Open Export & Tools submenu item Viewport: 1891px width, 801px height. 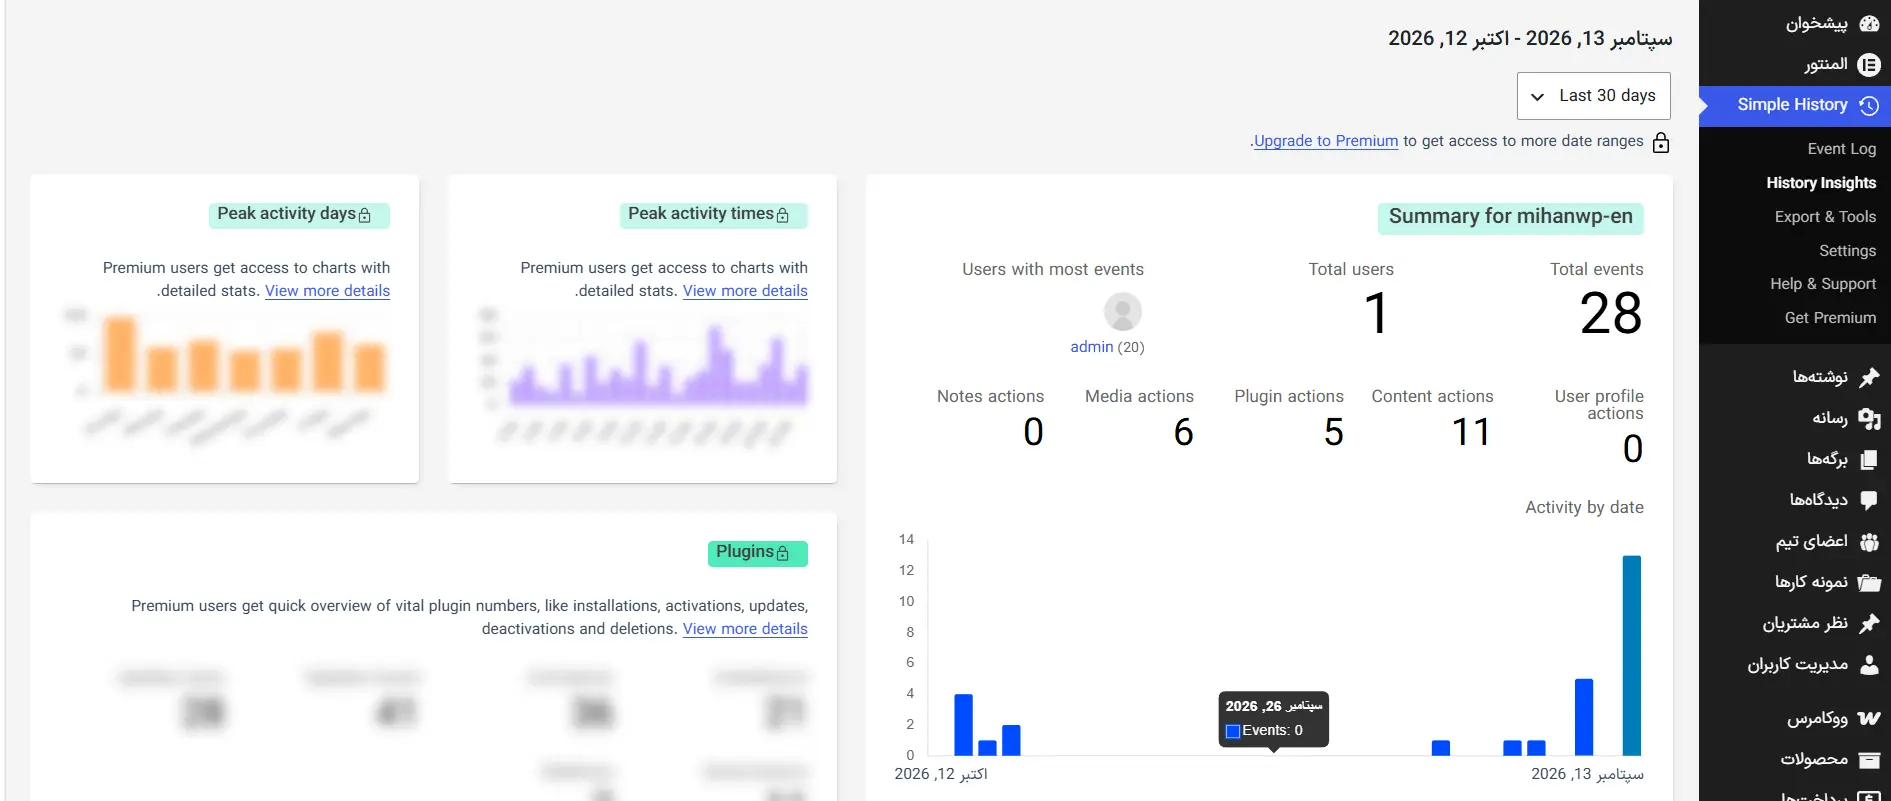(x=1825, y=217)
